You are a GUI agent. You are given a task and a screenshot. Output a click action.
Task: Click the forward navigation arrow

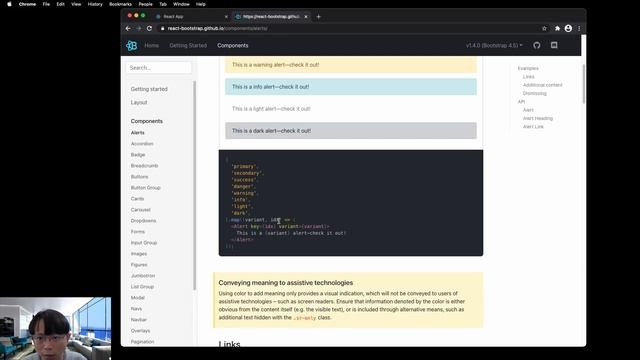click(x=139, y=29)
